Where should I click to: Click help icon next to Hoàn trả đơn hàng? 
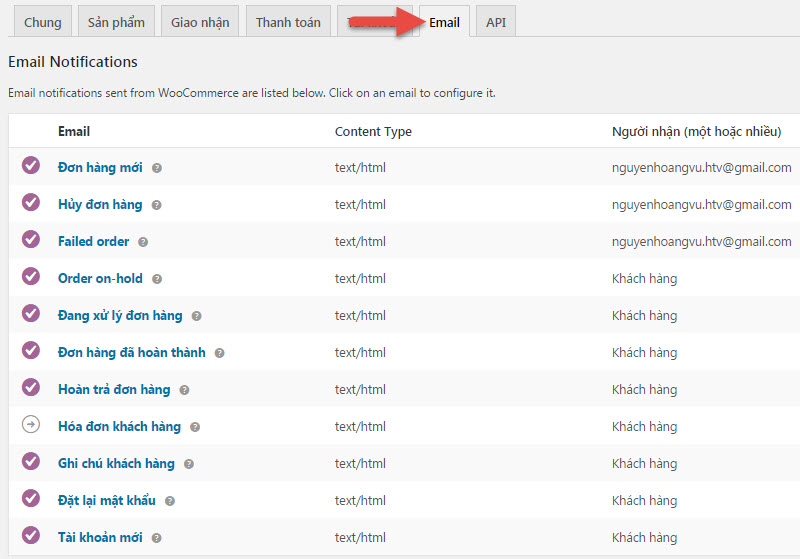click(184, 390)
